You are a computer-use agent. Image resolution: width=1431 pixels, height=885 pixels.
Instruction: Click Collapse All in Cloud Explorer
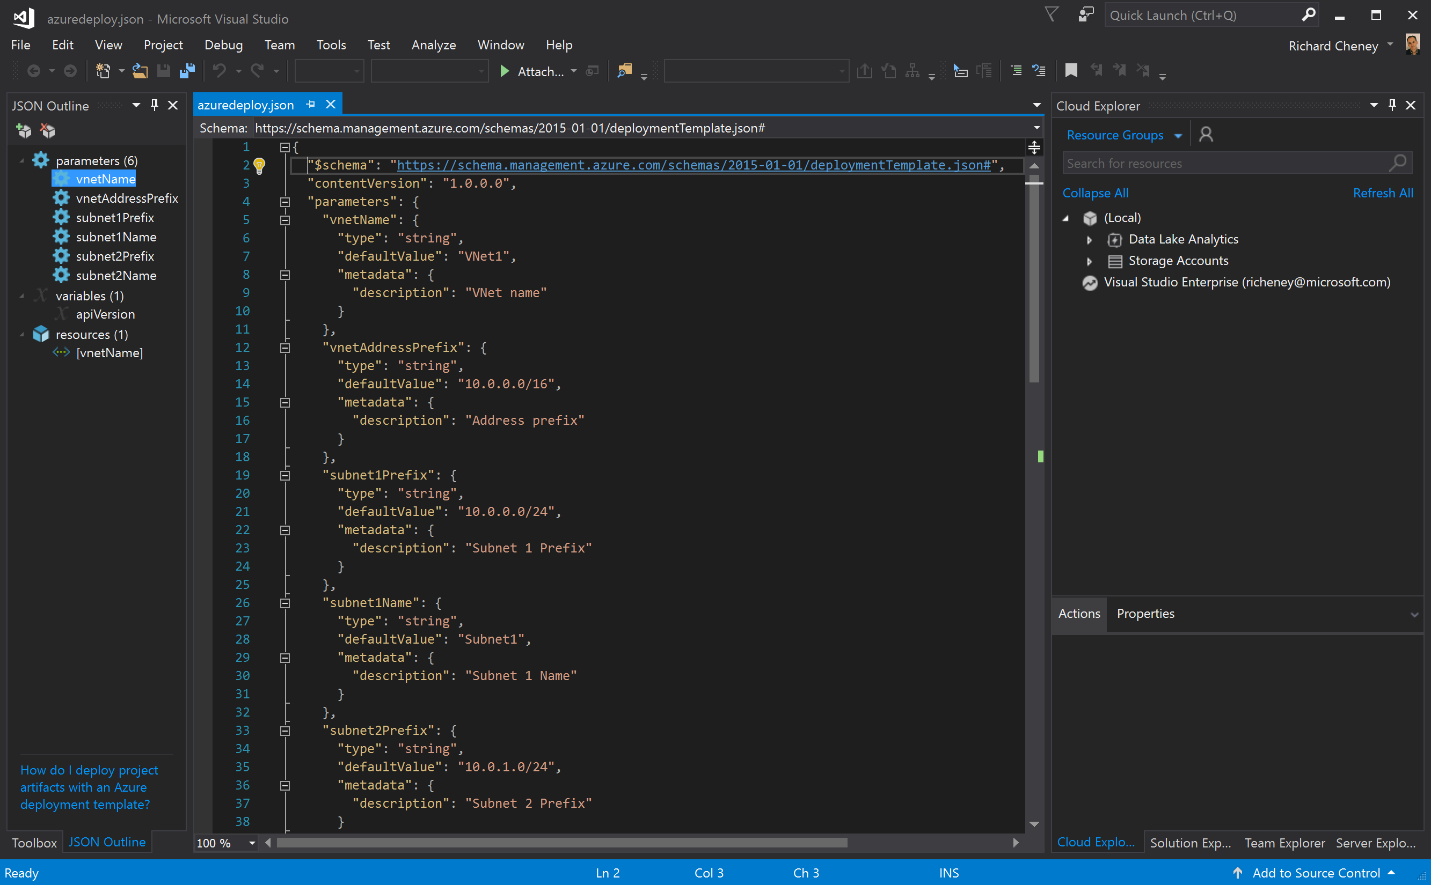click(1095, 193)
